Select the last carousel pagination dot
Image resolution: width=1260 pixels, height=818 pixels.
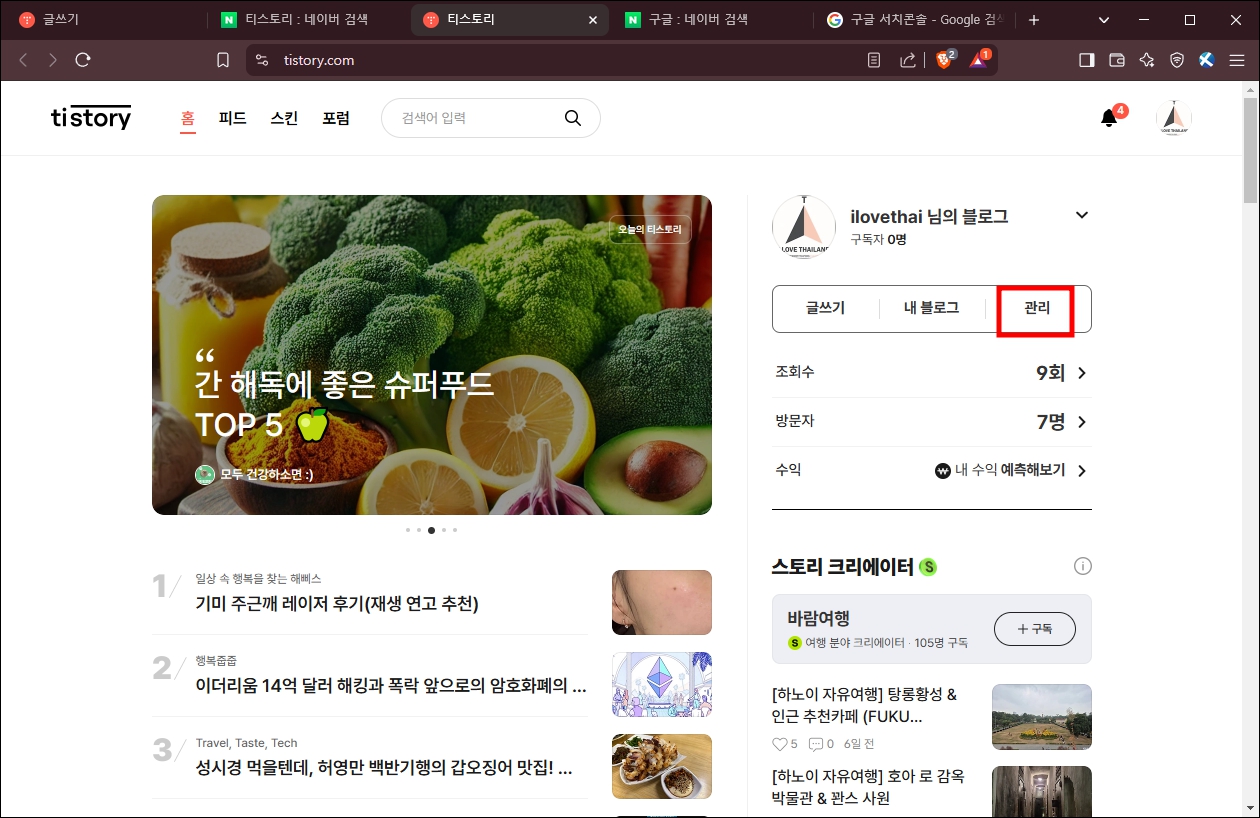(x=455, y=530)
